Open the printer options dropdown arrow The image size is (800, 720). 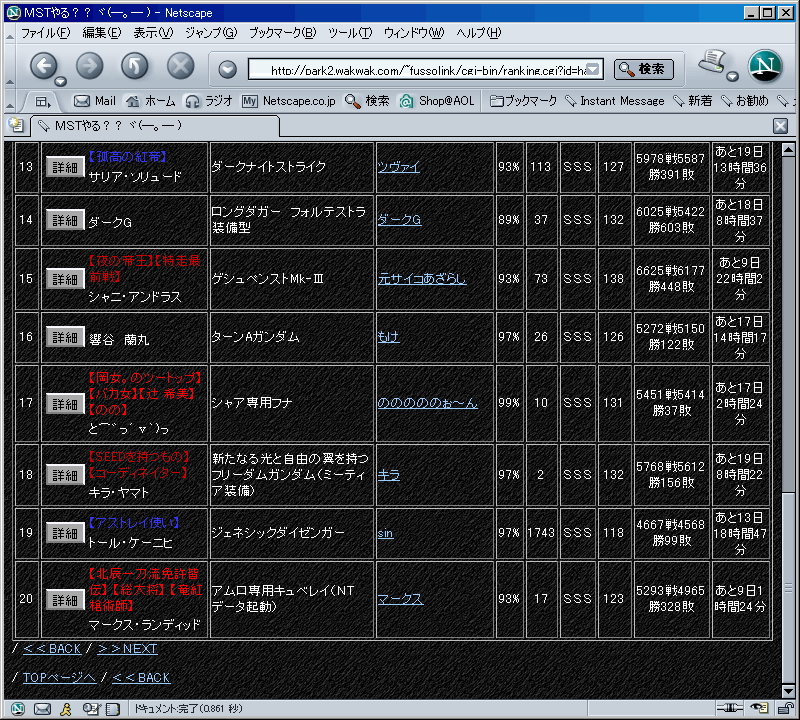(x=733, y=77)
